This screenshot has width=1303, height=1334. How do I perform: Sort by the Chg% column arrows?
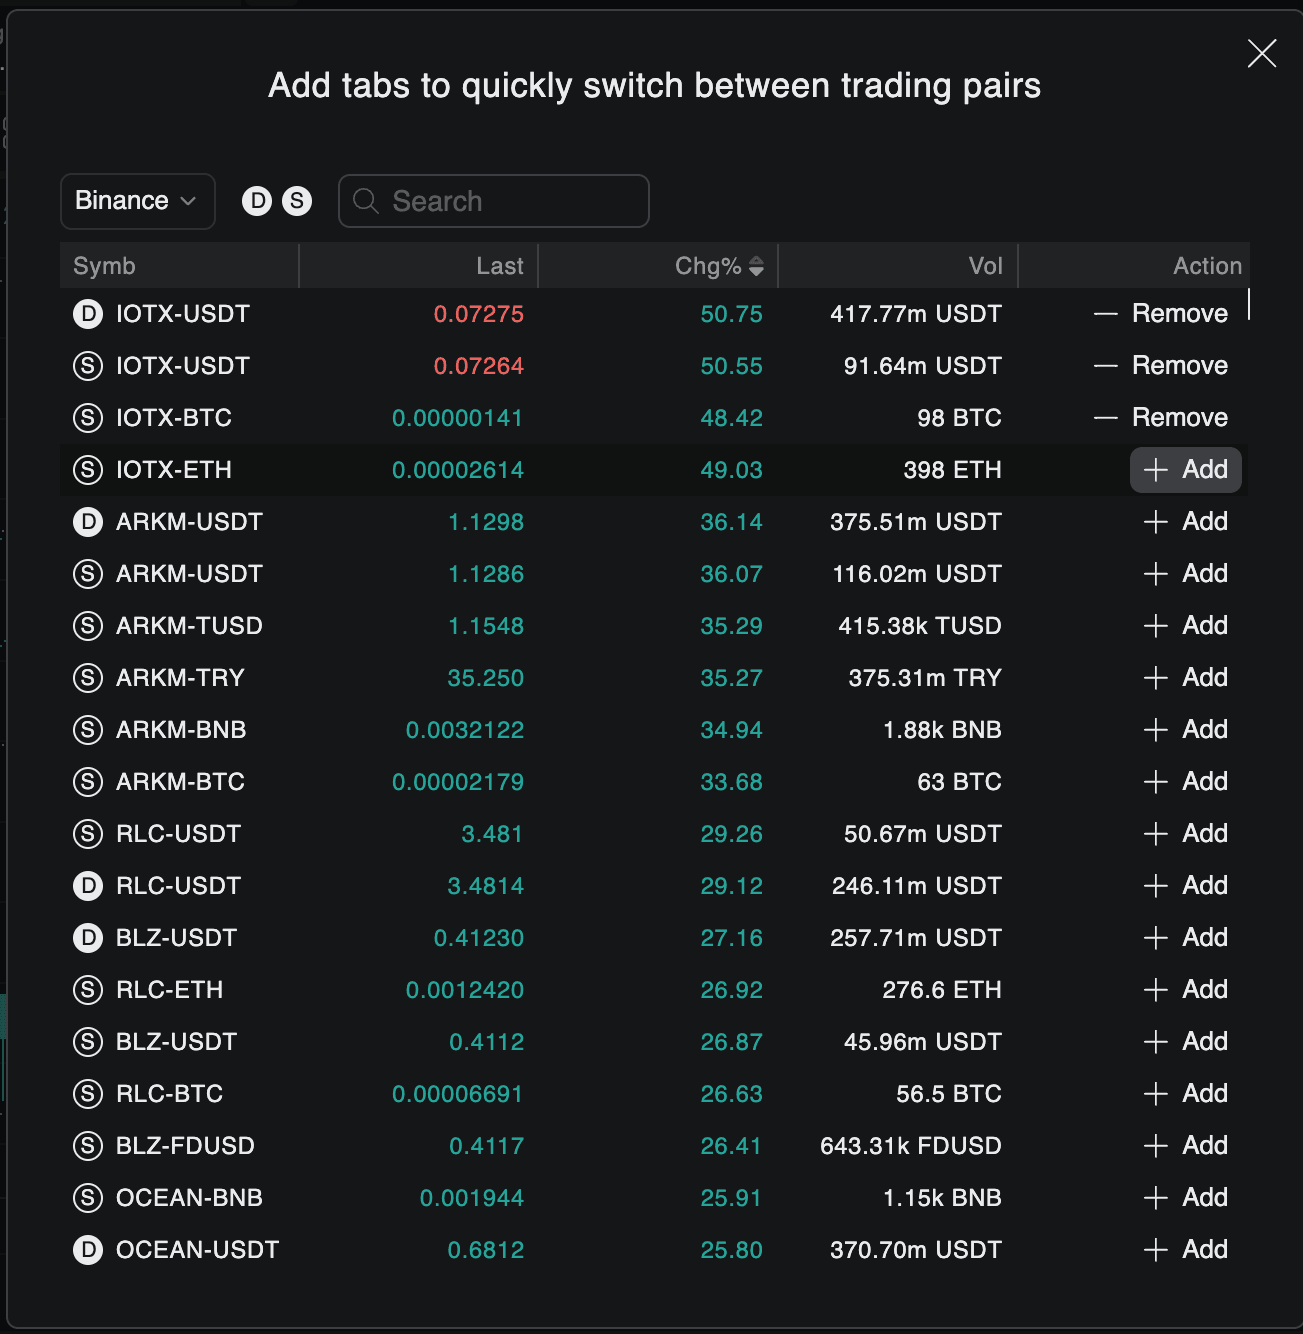[x=756, y=266]
